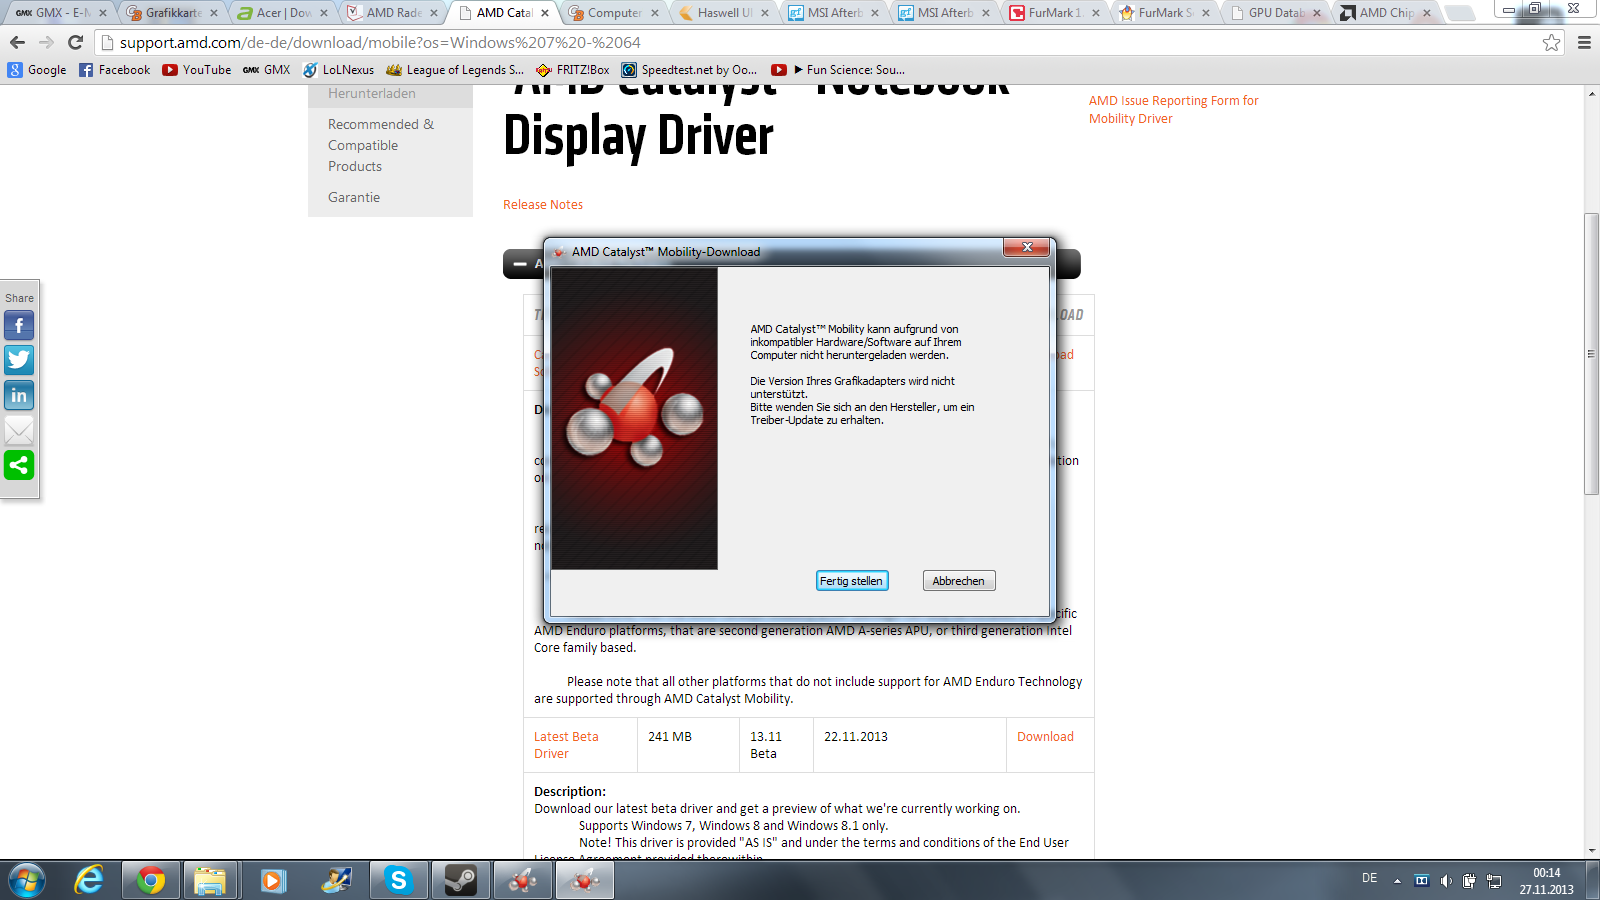Collapse the section with the minus icon
1600x900 pixels.
[520, 265]
